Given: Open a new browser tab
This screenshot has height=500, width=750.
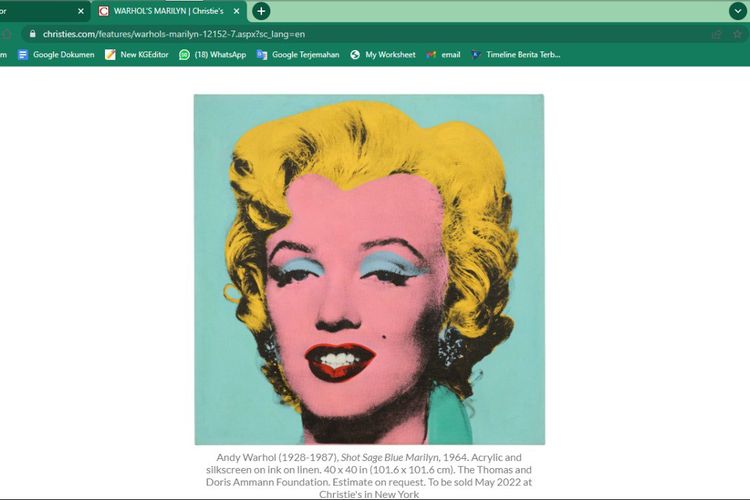Looking at the screenshot, I should 261,11.
